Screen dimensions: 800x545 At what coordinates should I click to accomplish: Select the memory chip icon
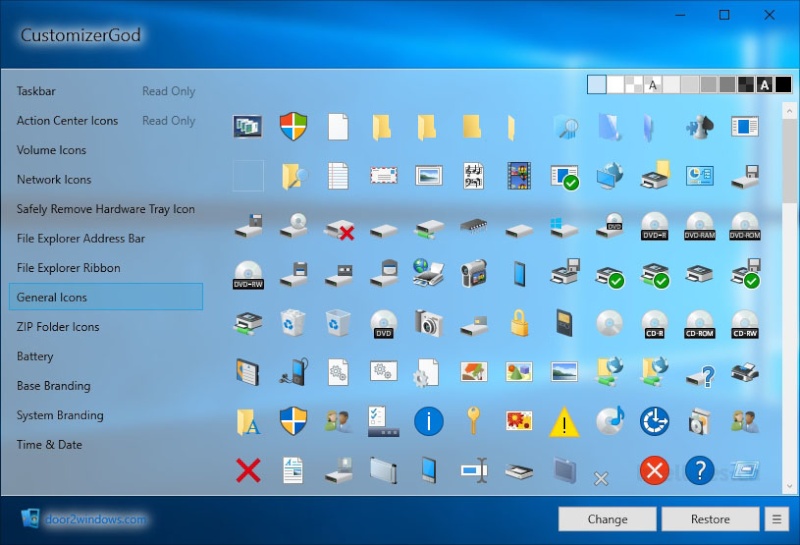click(473, 225)
